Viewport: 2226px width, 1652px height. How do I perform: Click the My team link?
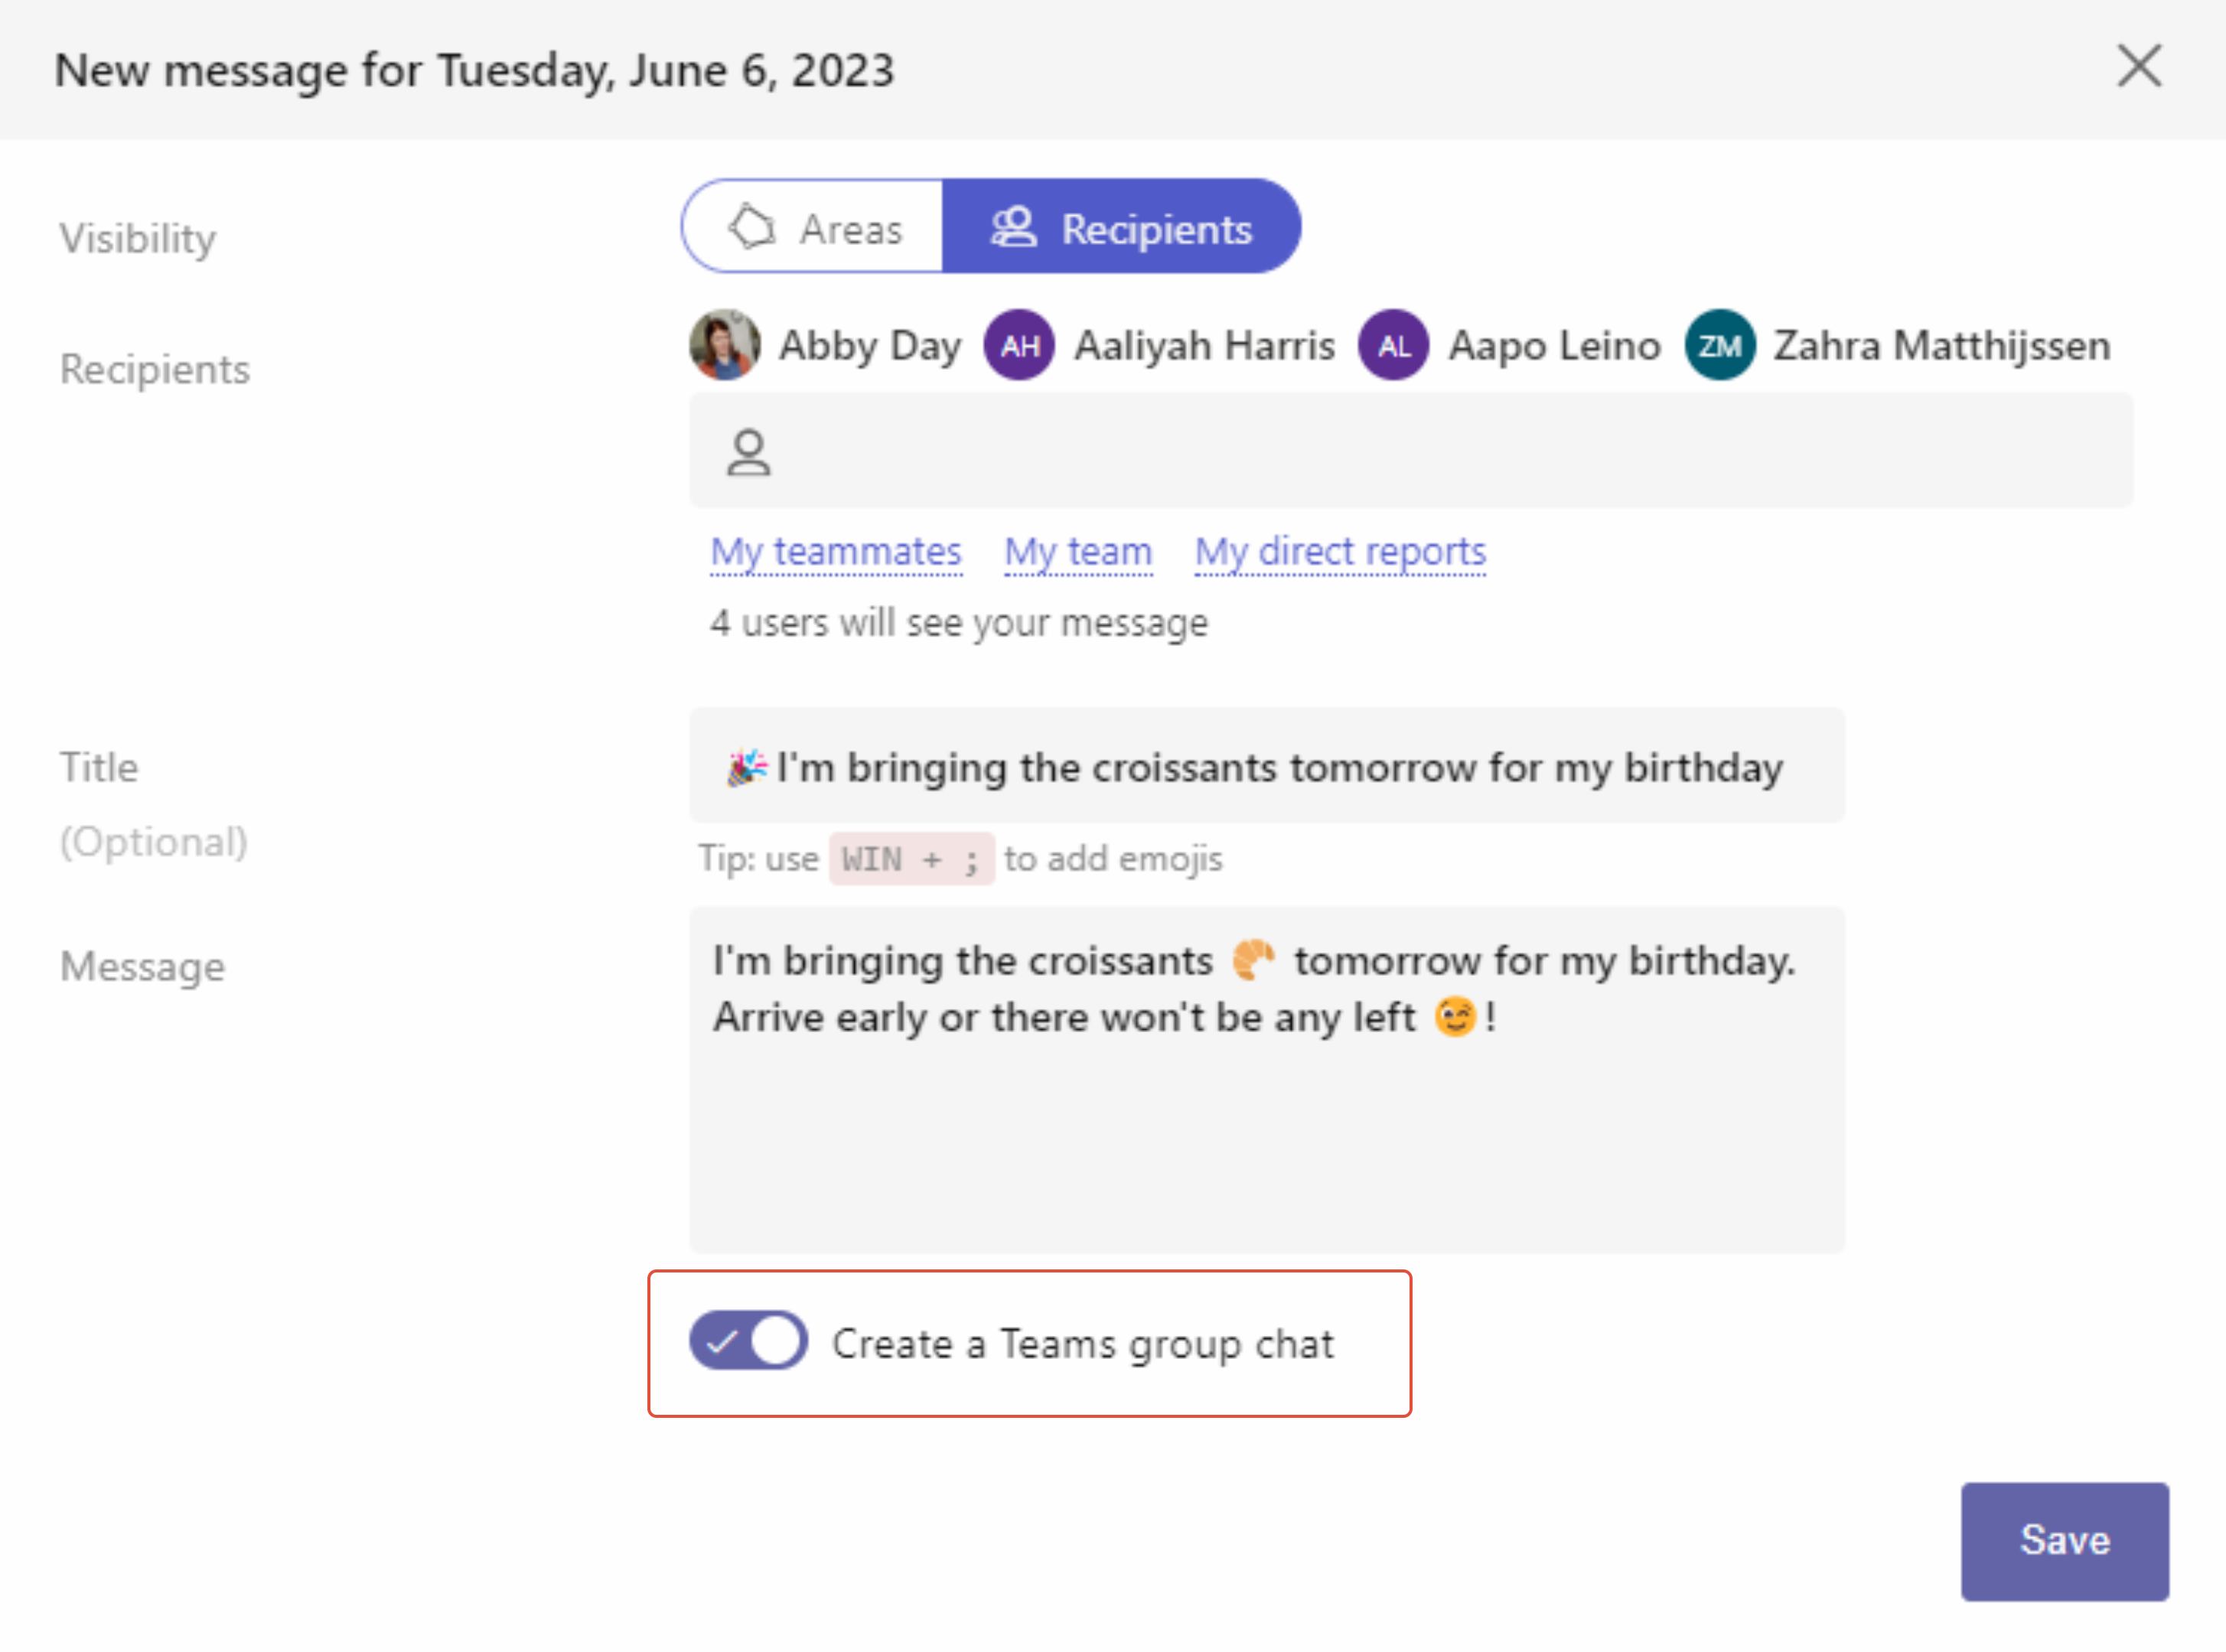click(1078, 552)
